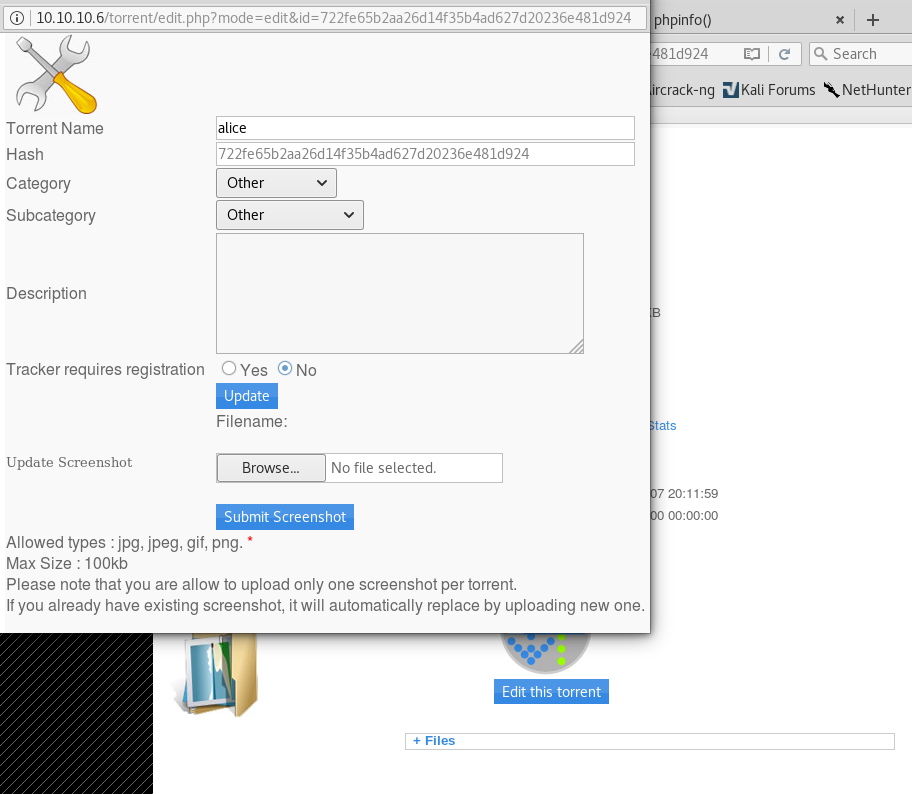912x794 pixels.
Task: Open the Kali Forums bookmark
Action: point(768,90)
